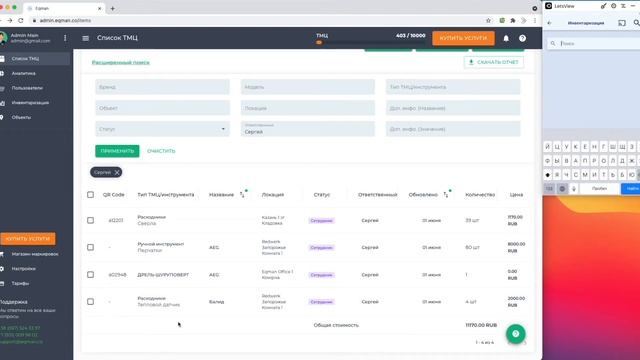Tap the shift key on the phone keyboard
This screenshot has height=360, width=640.
547,175
